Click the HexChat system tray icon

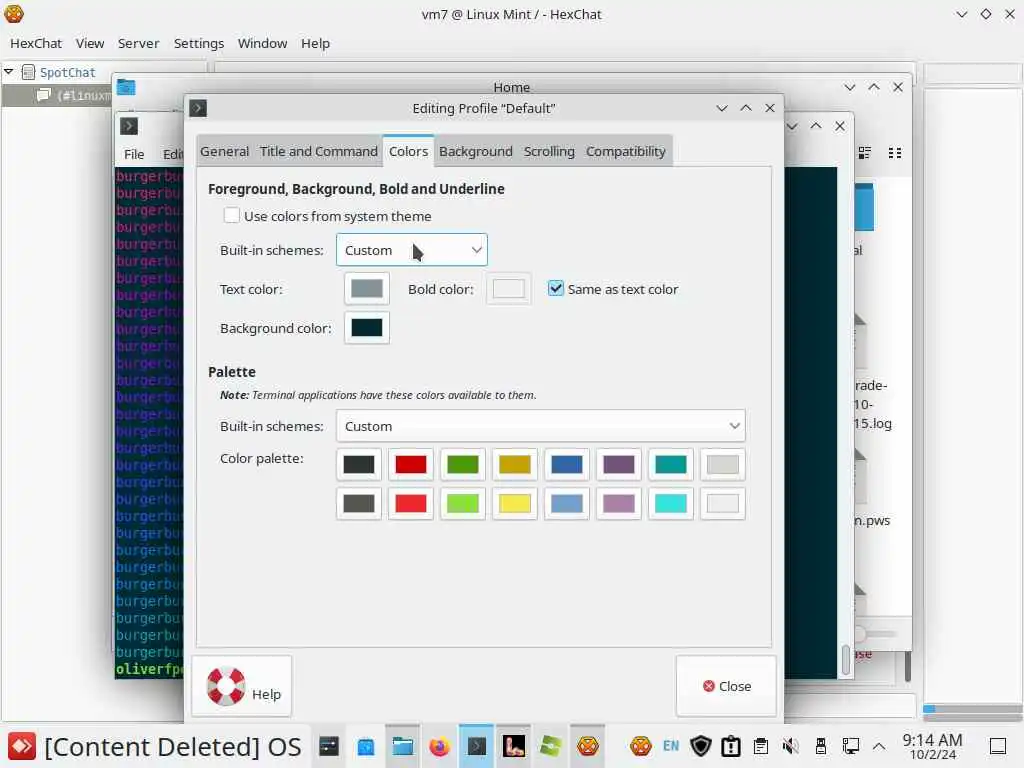tap(641, 746)
